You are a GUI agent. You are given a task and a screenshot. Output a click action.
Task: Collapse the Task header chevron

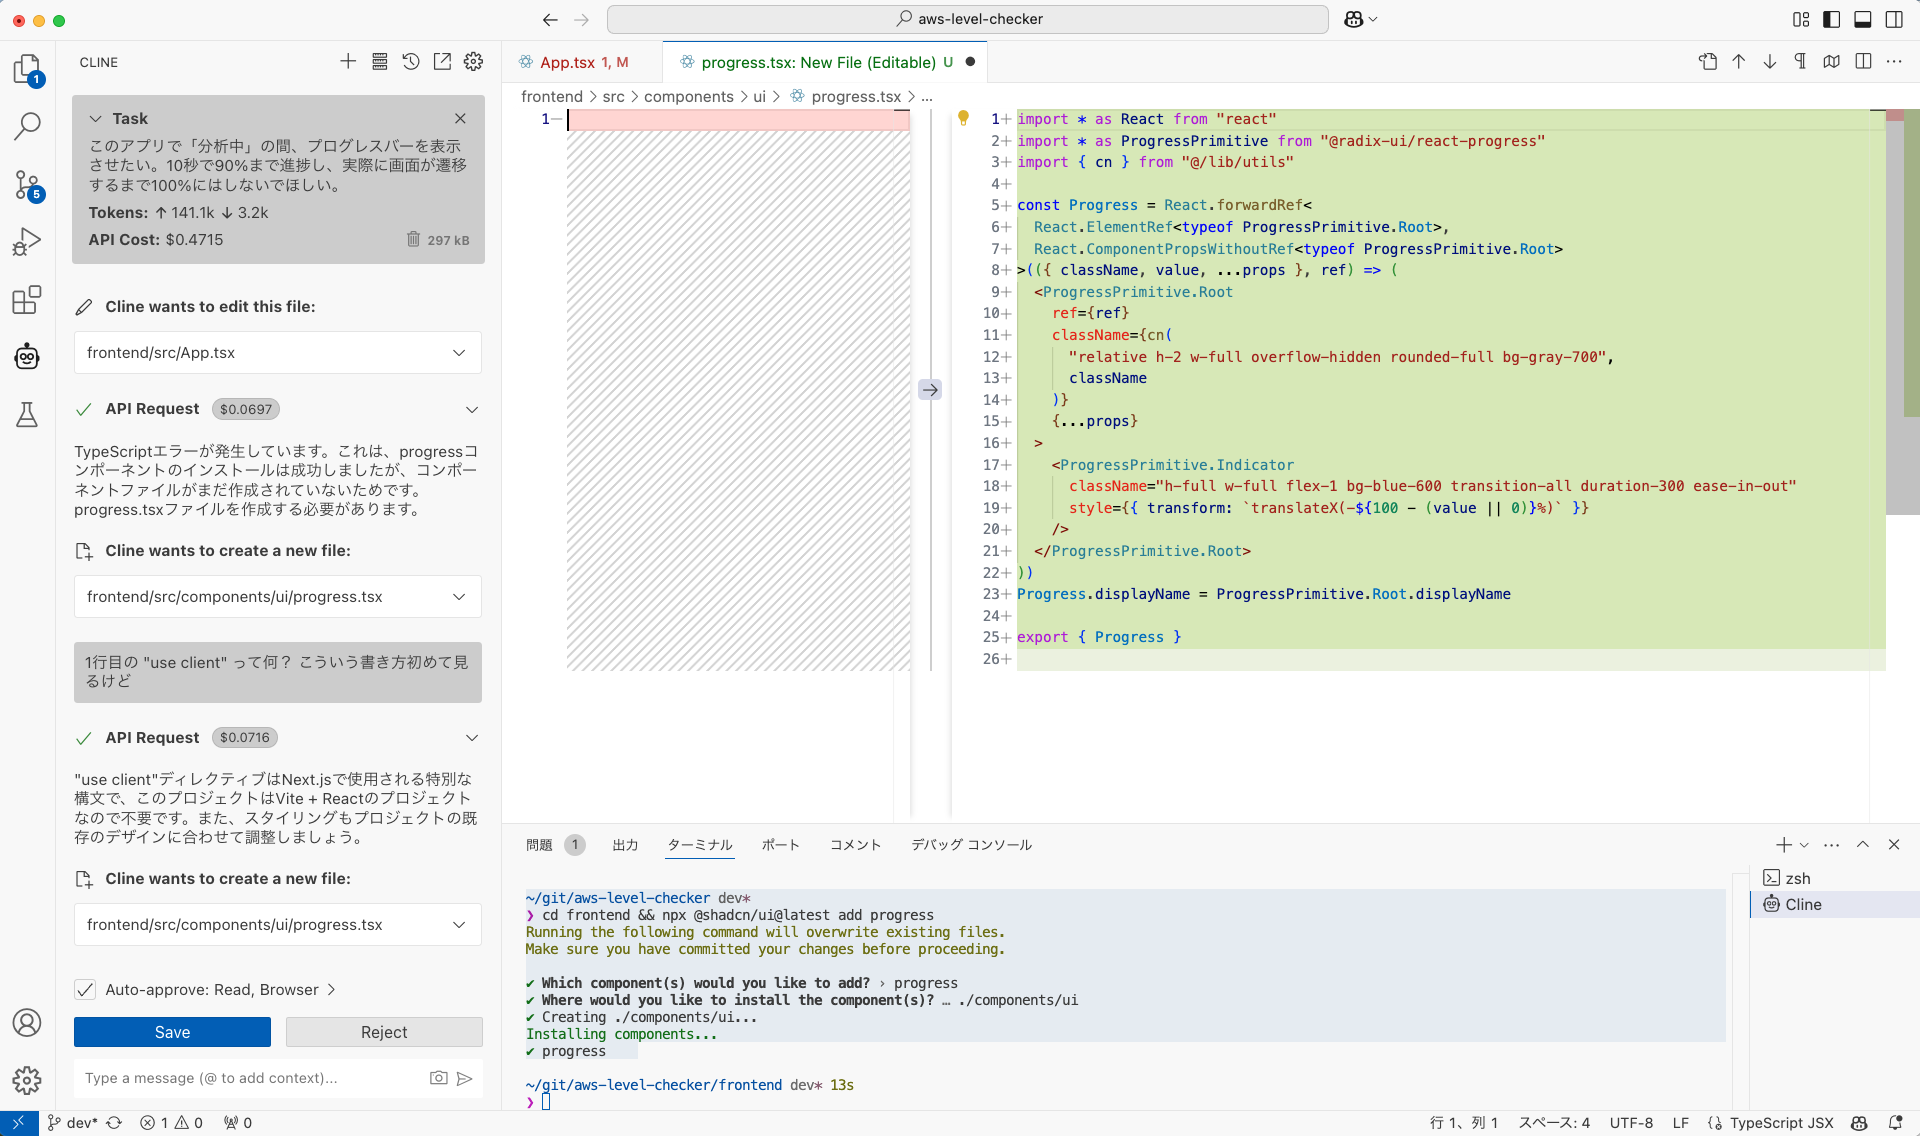[96, 118]
